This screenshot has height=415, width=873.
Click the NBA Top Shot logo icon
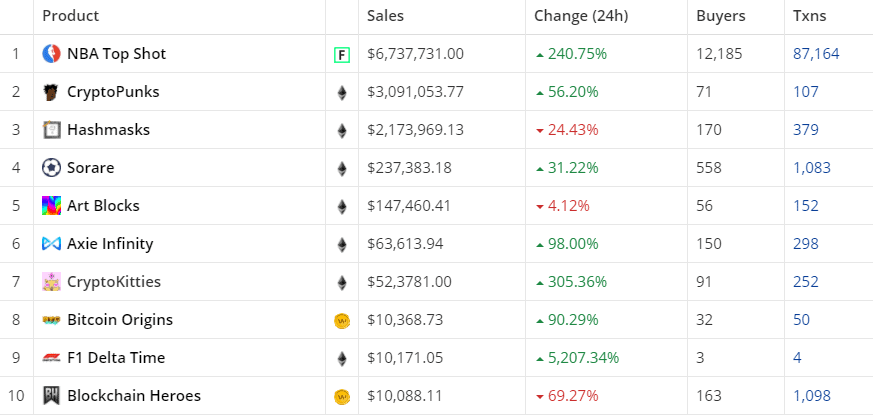[x=51, y=54]
